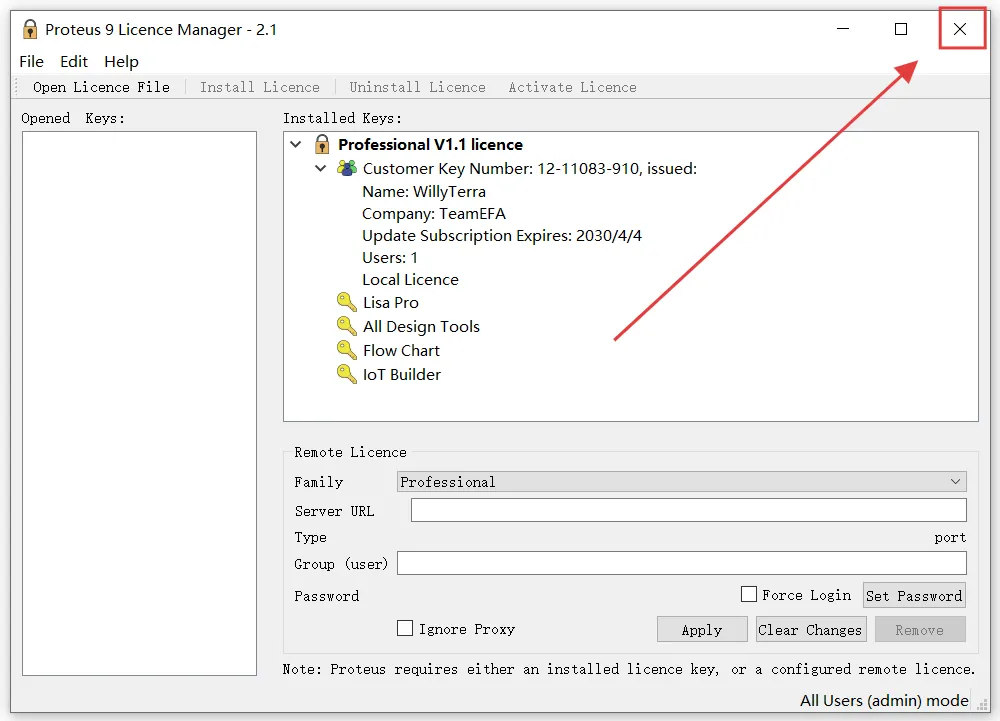Screen dimensions: 1000x721
Task: Click inside the Opened Keys list box
Action: coord(140,404)
